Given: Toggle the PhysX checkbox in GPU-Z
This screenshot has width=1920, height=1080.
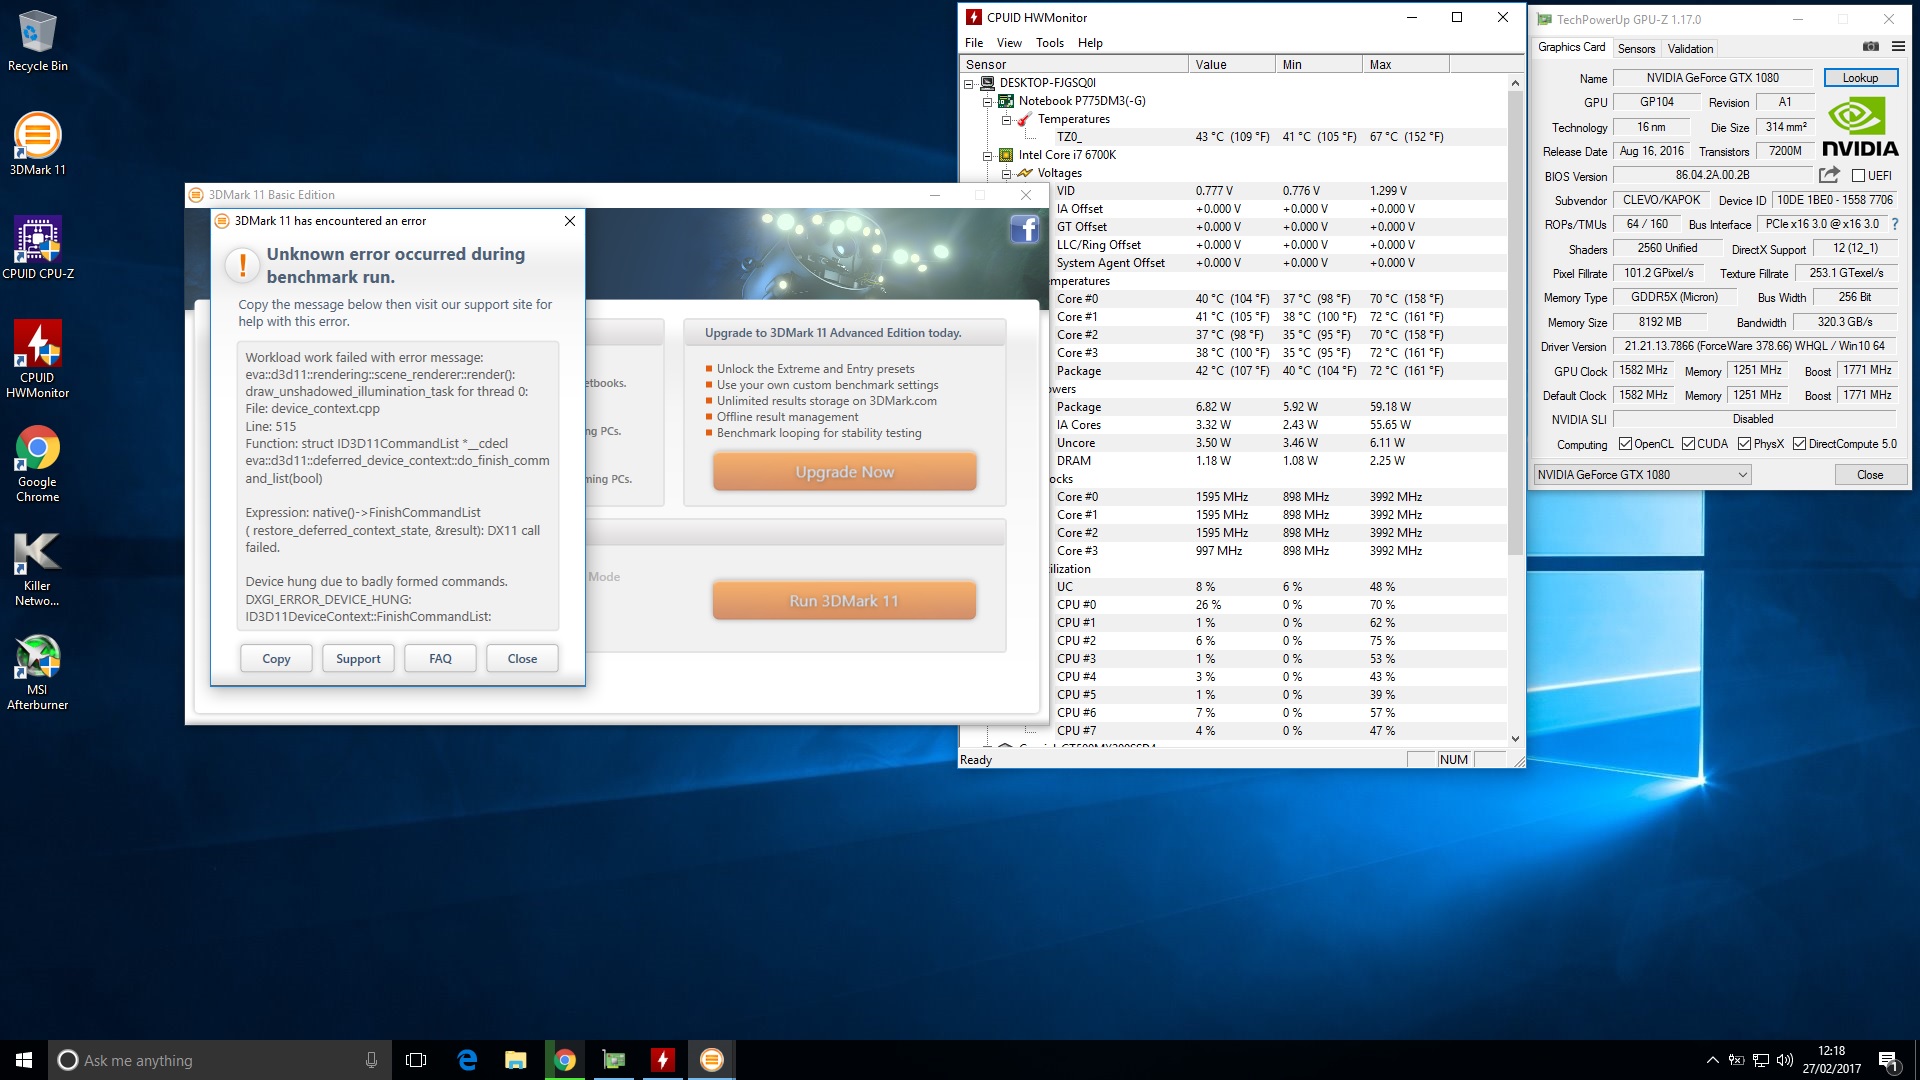Looking at the screenshot, I should [x=1744, y=444].
